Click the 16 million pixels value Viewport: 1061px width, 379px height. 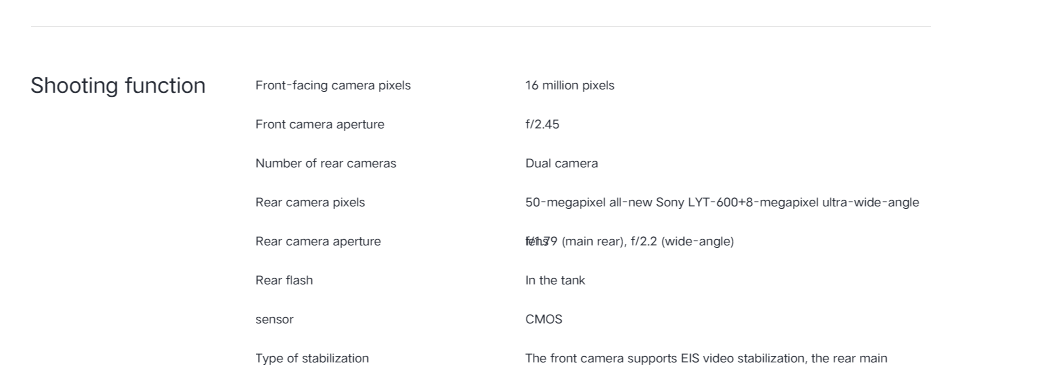coord(570,85)
